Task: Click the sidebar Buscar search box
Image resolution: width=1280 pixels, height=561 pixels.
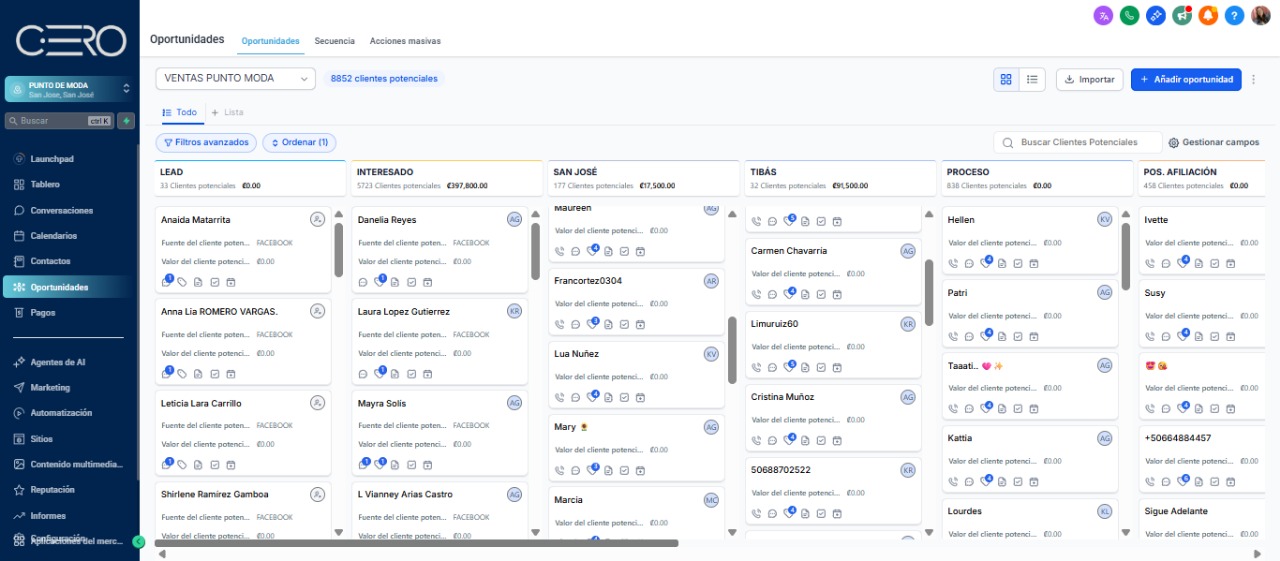Action: coord(59,121)
